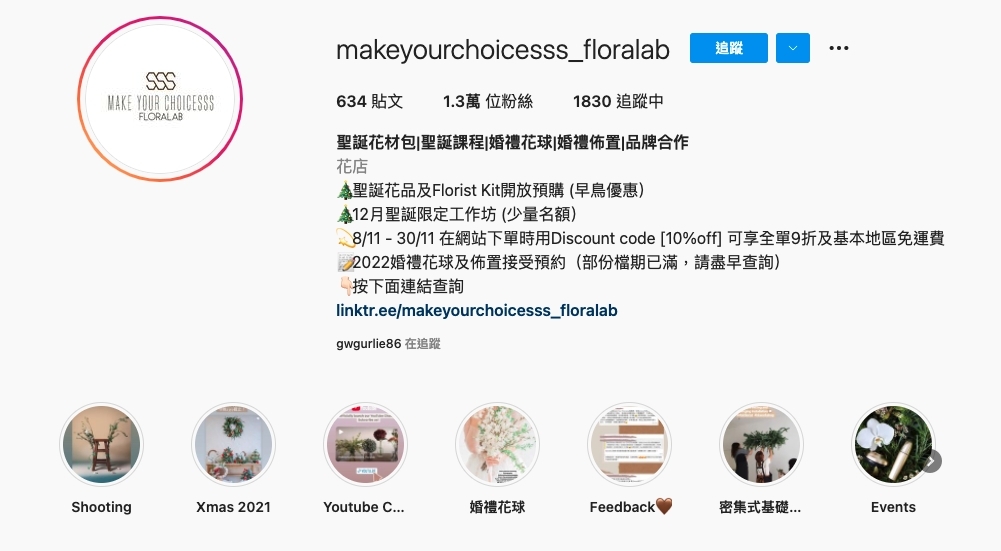Open the gwgurlie86 mutual follower profile

(x=368, y=343)
